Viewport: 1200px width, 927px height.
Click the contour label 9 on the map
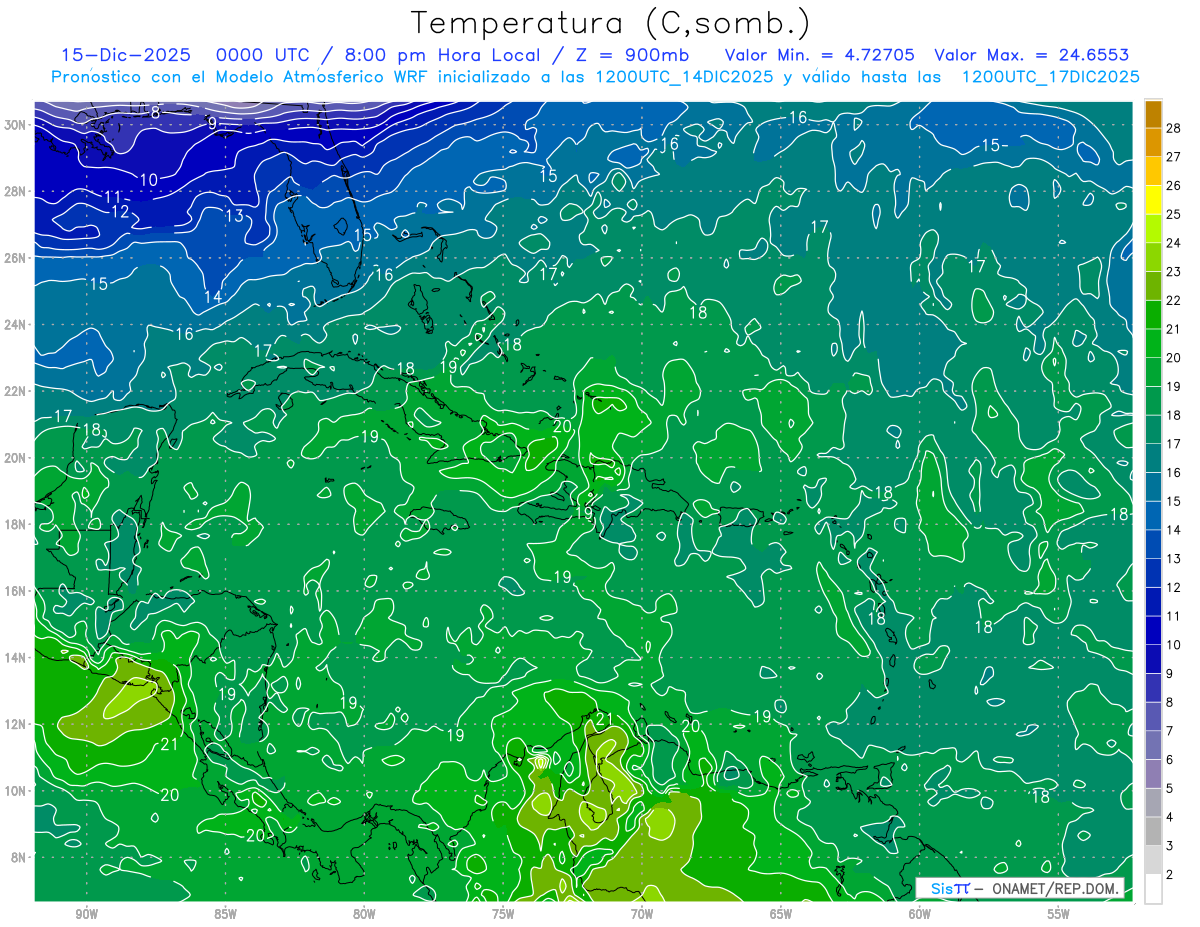click(x=212, y=123)
